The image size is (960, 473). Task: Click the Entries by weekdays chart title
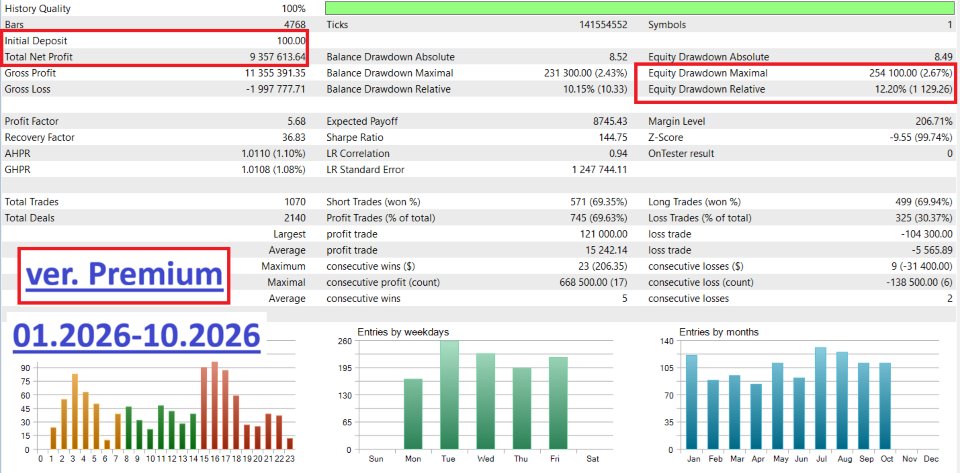point(403,332)
